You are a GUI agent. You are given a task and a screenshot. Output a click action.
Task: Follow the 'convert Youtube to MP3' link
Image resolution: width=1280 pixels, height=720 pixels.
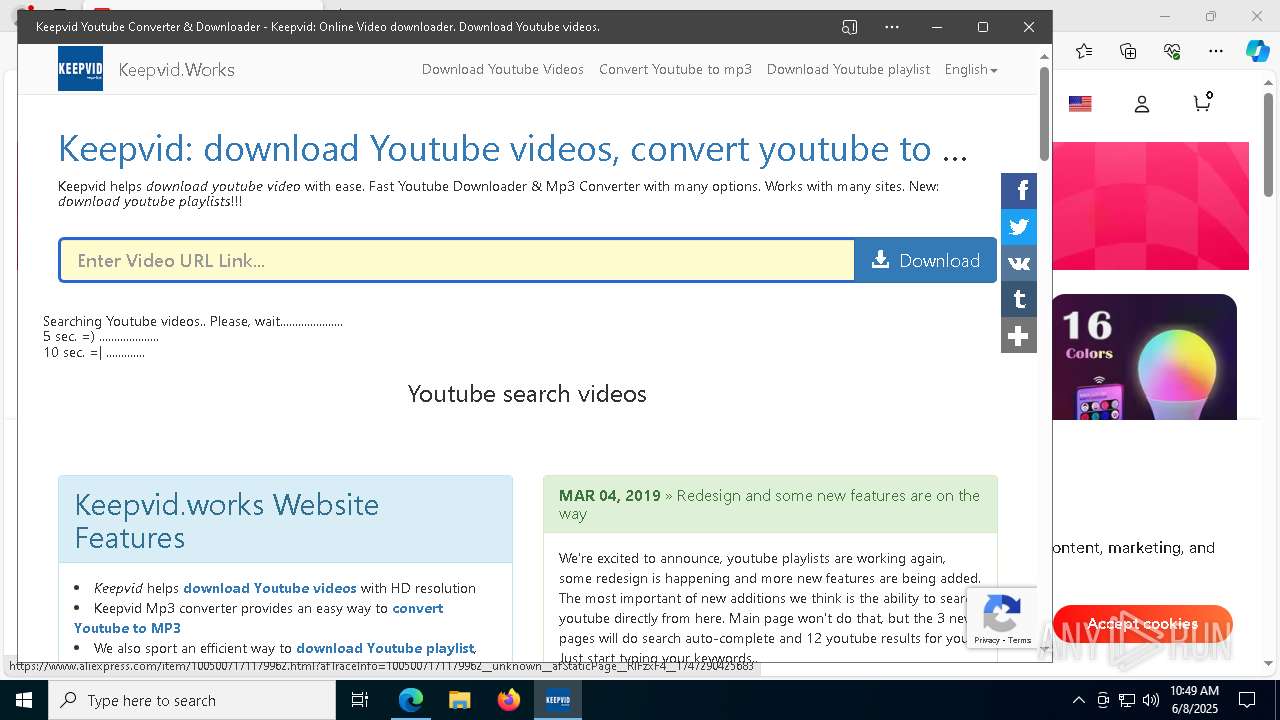[x=258, y=618]
